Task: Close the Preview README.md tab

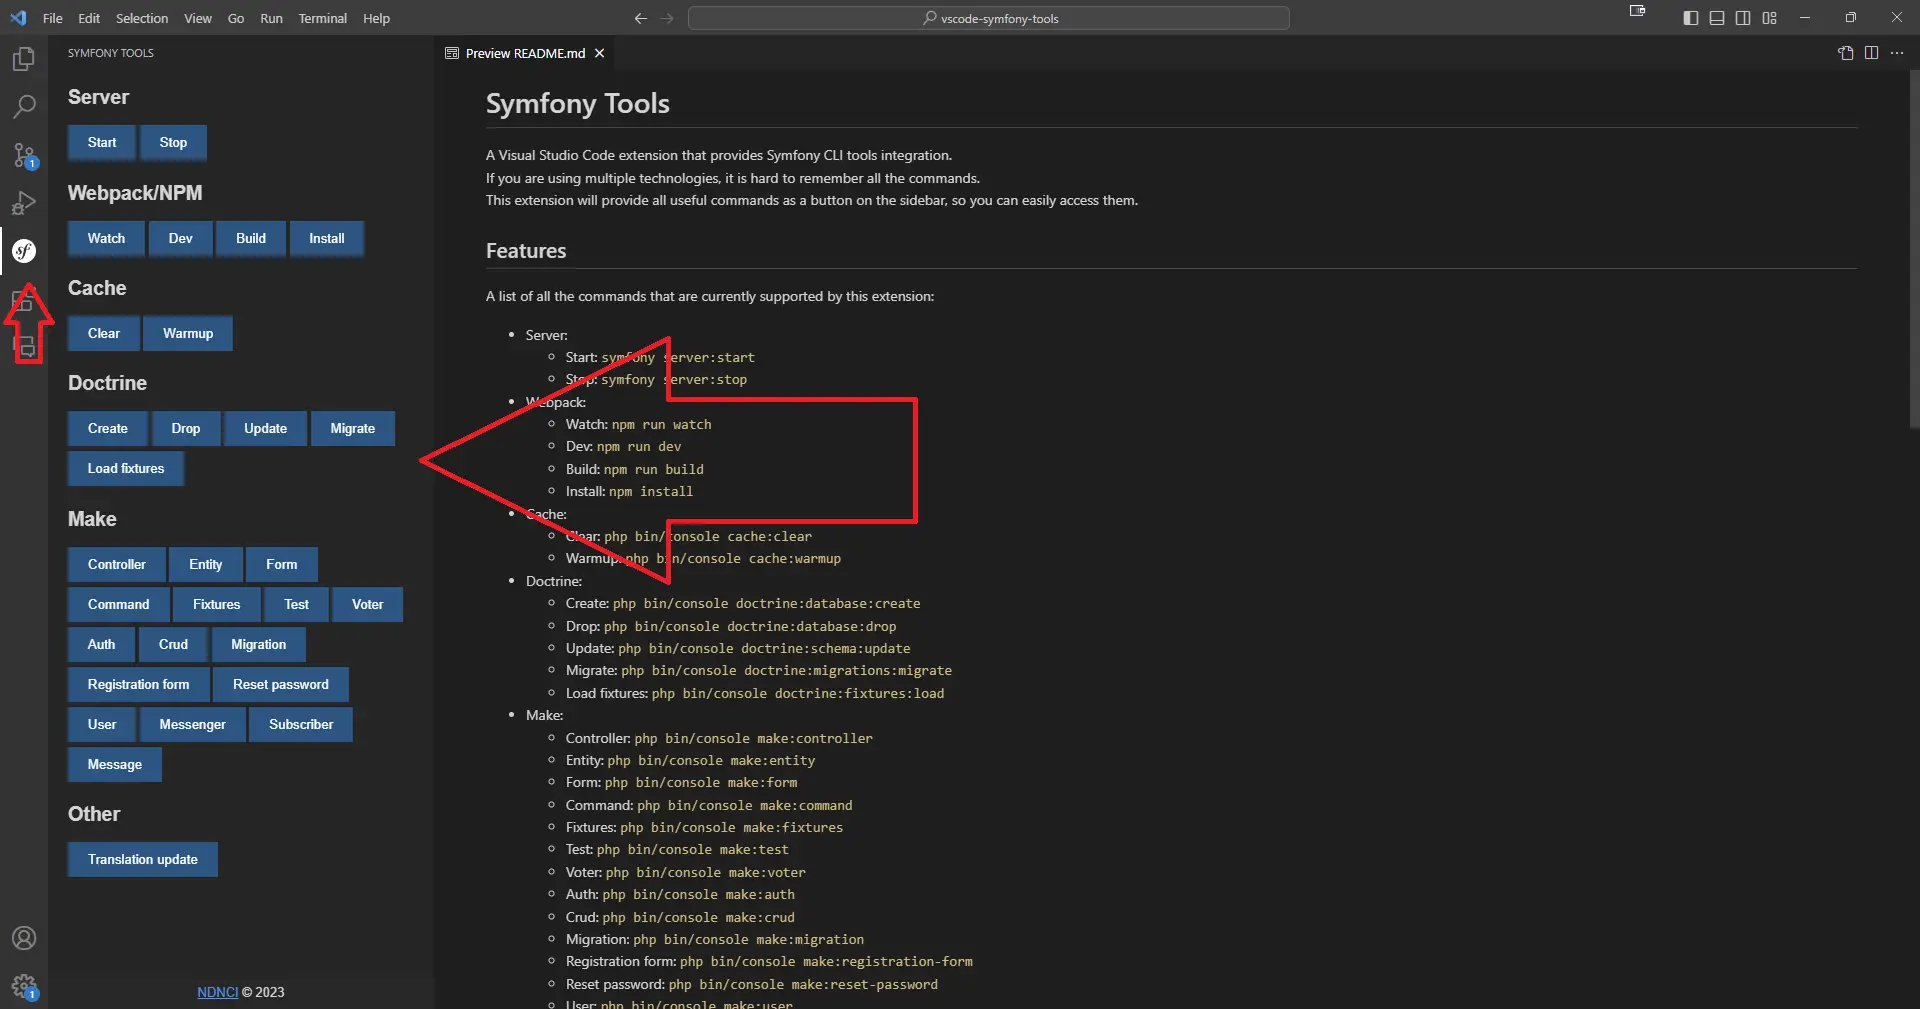Action: click(599, 53)
